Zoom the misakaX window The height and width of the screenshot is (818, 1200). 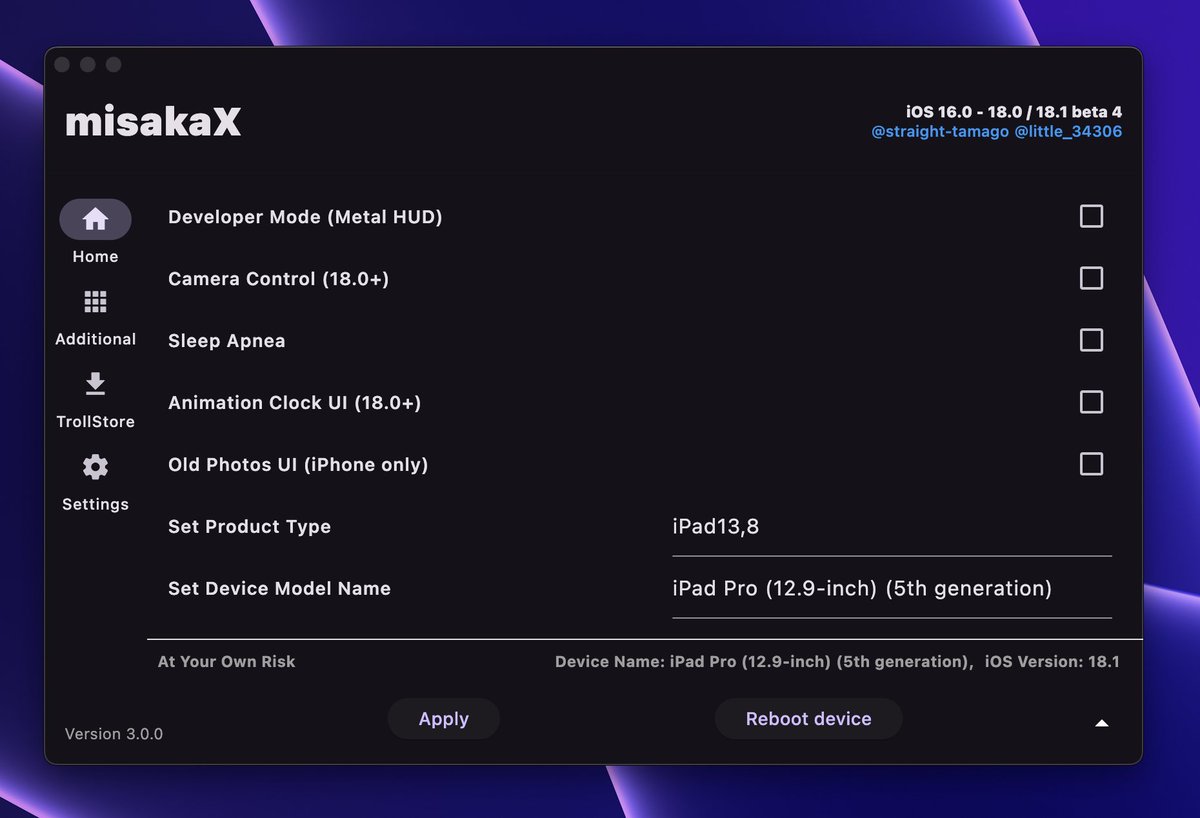[114, 65]
